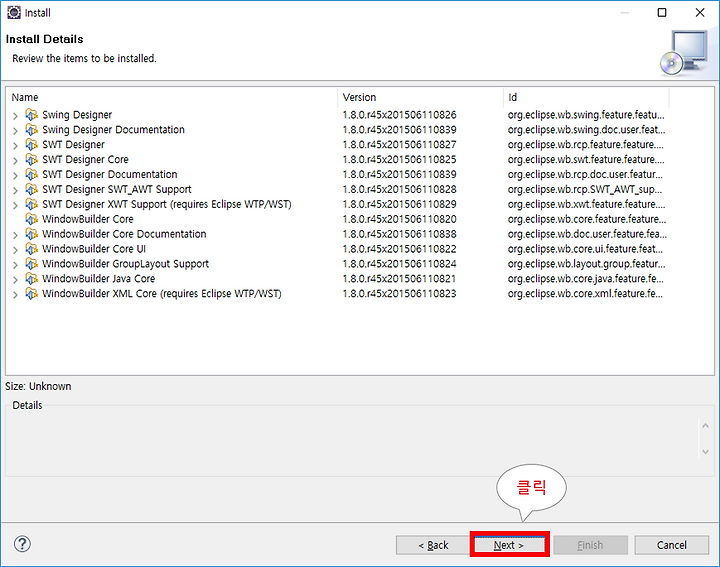Click the SWT Designer Core feature icon

pyautogui.click(x=32, y=159)
